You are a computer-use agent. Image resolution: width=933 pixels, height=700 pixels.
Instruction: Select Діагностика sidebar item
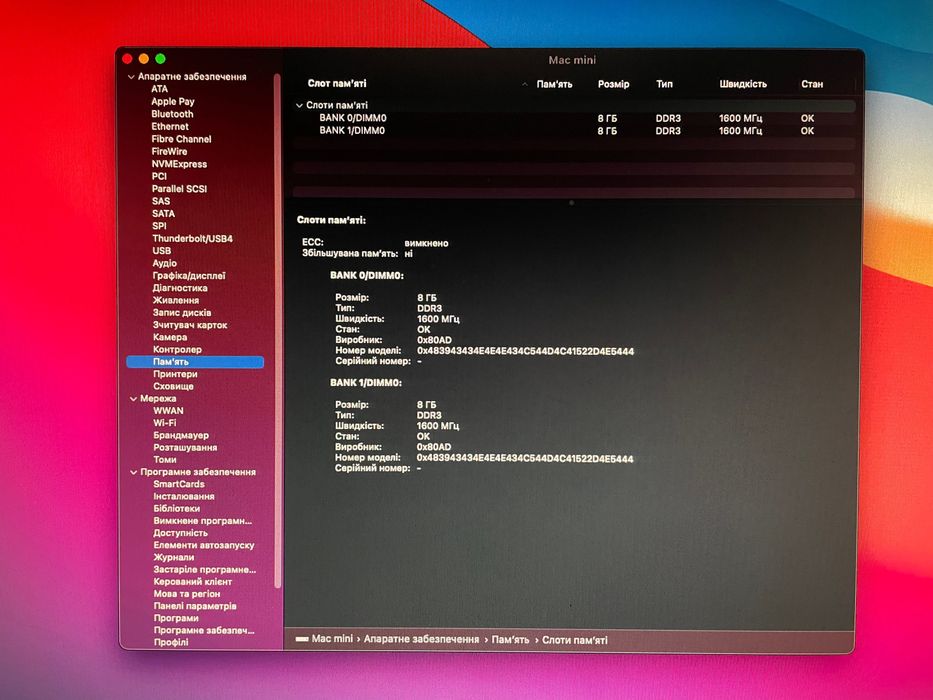[x=180, y=288]
